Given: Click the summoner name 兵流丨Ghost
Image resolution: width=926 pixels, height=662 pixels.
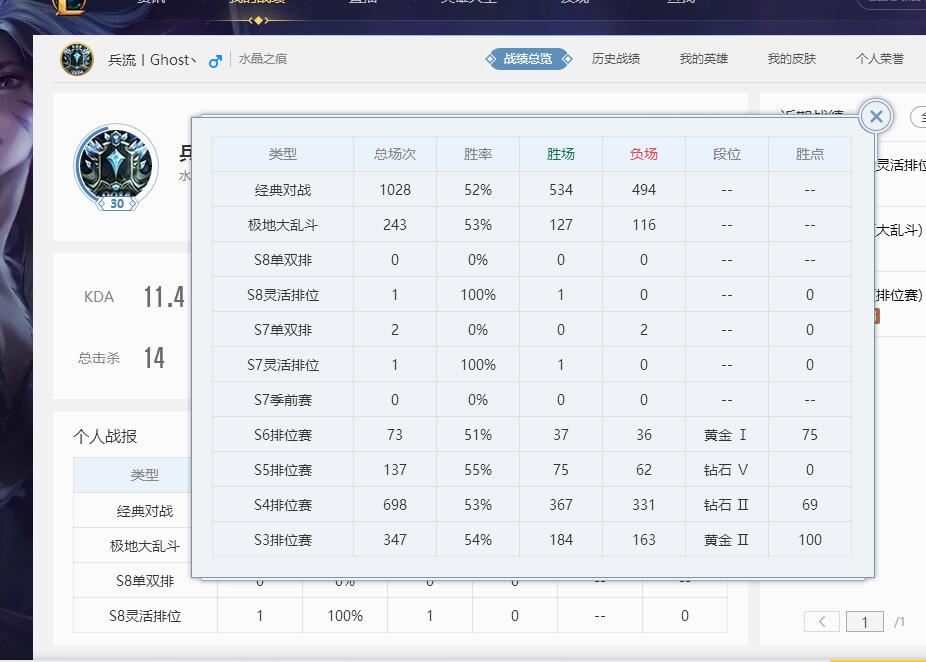Looking at the screenshot, I should click(152, 60).
